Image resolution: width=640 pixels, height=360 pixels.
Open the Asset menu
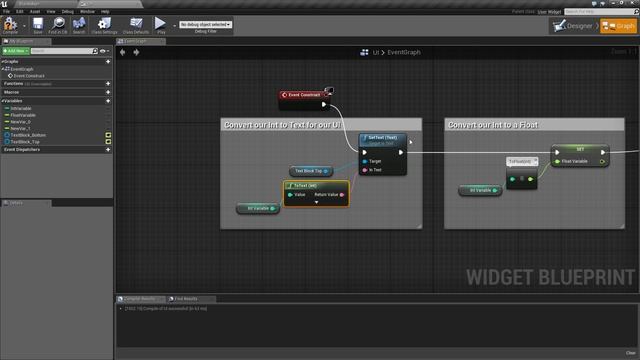click(35, 12)
